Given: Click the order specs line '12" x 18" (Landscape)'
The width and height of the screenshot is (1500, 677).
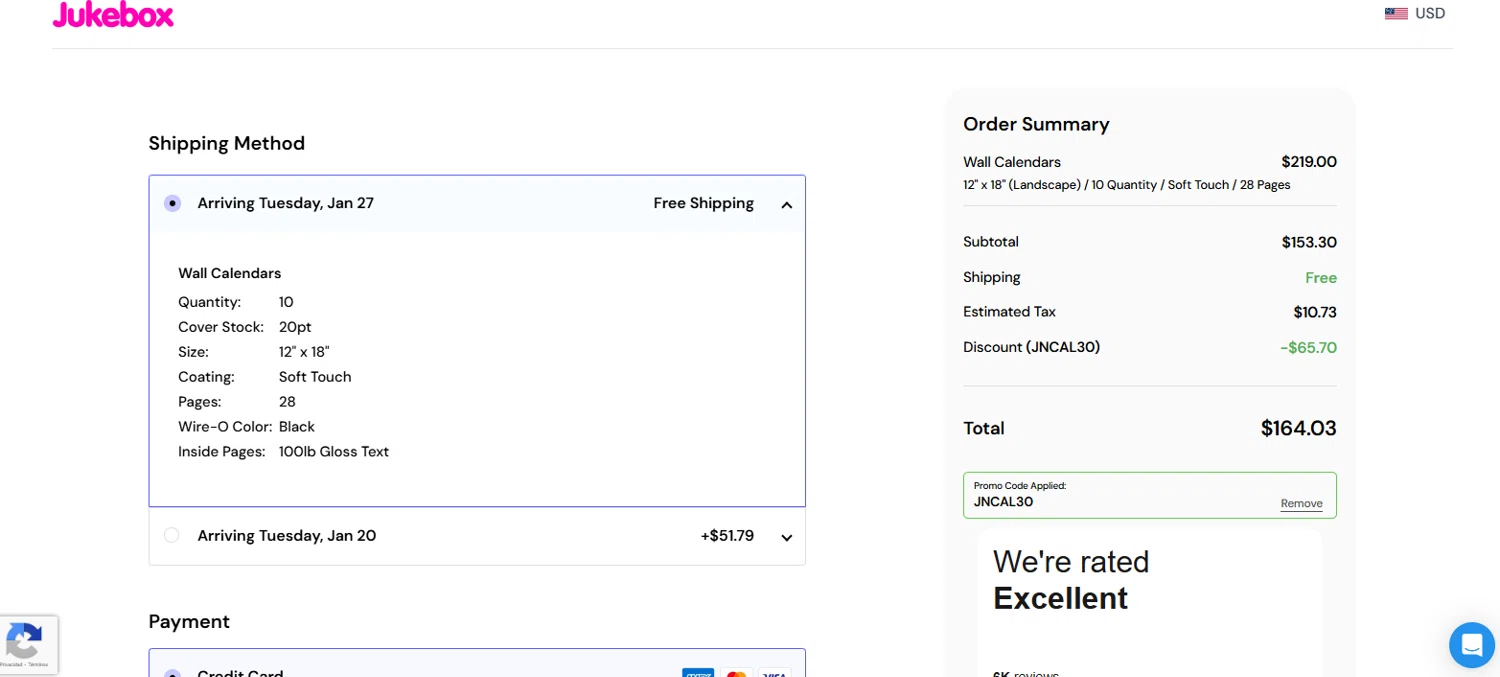Looking at the screenshot, I should tap(1126, 185).
